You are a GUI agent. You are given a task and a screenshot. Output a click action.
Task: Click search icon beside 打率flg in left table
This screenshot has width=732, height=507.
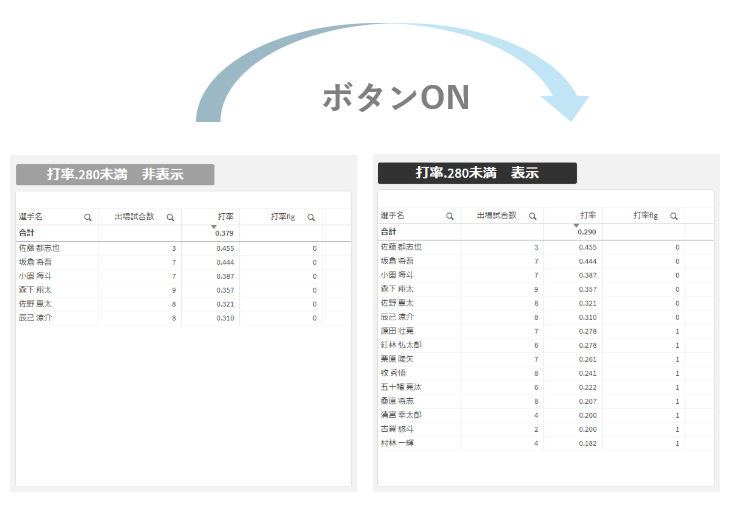pos(311,217)
